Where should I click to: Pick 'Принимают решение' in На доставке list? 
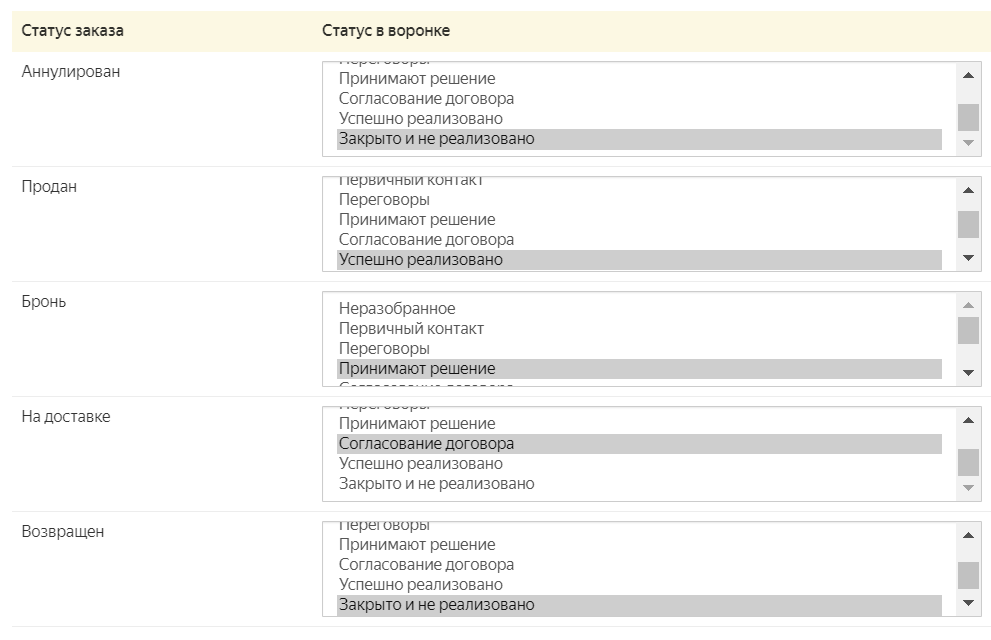[x=417, y=424]
